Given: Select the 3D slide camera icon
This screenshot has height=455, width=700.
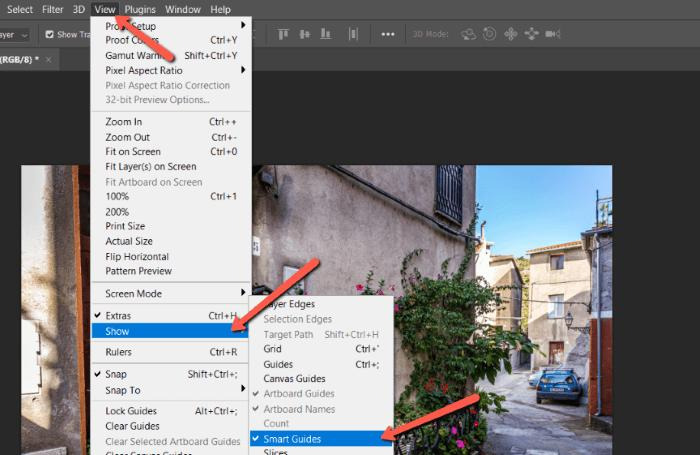Looking at the screenshot, I should tap(531, 34).
